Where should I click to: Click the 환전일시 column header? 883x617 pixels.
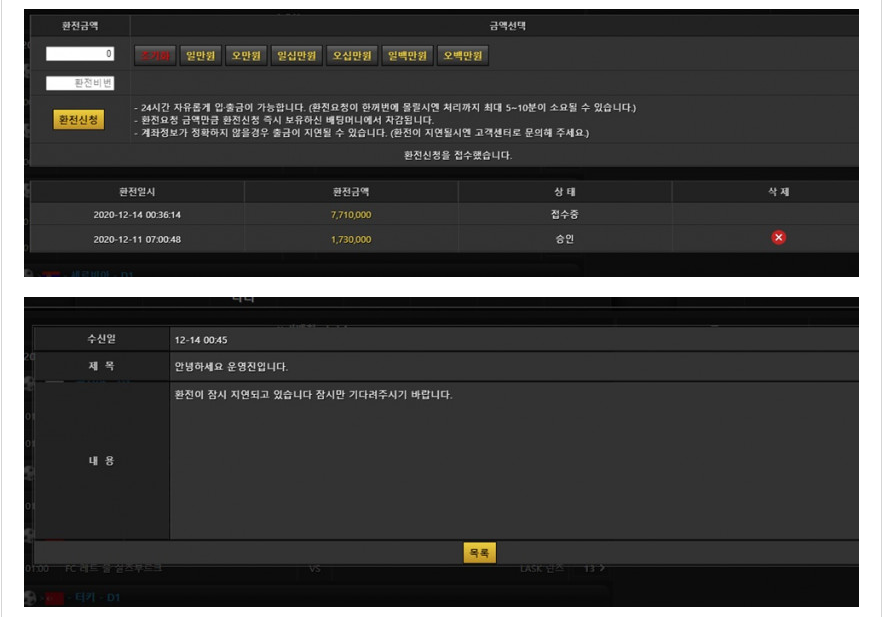(x=137, y=191)
